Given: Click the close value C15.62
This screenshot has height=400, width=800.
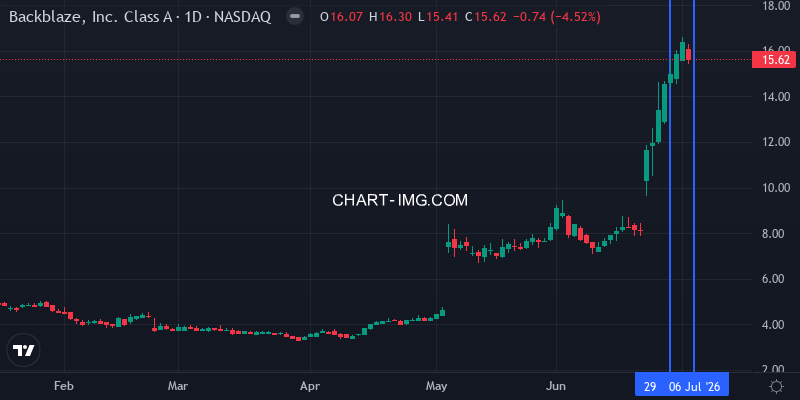Looking at the screenshot, I should click(x=485, y=17).
